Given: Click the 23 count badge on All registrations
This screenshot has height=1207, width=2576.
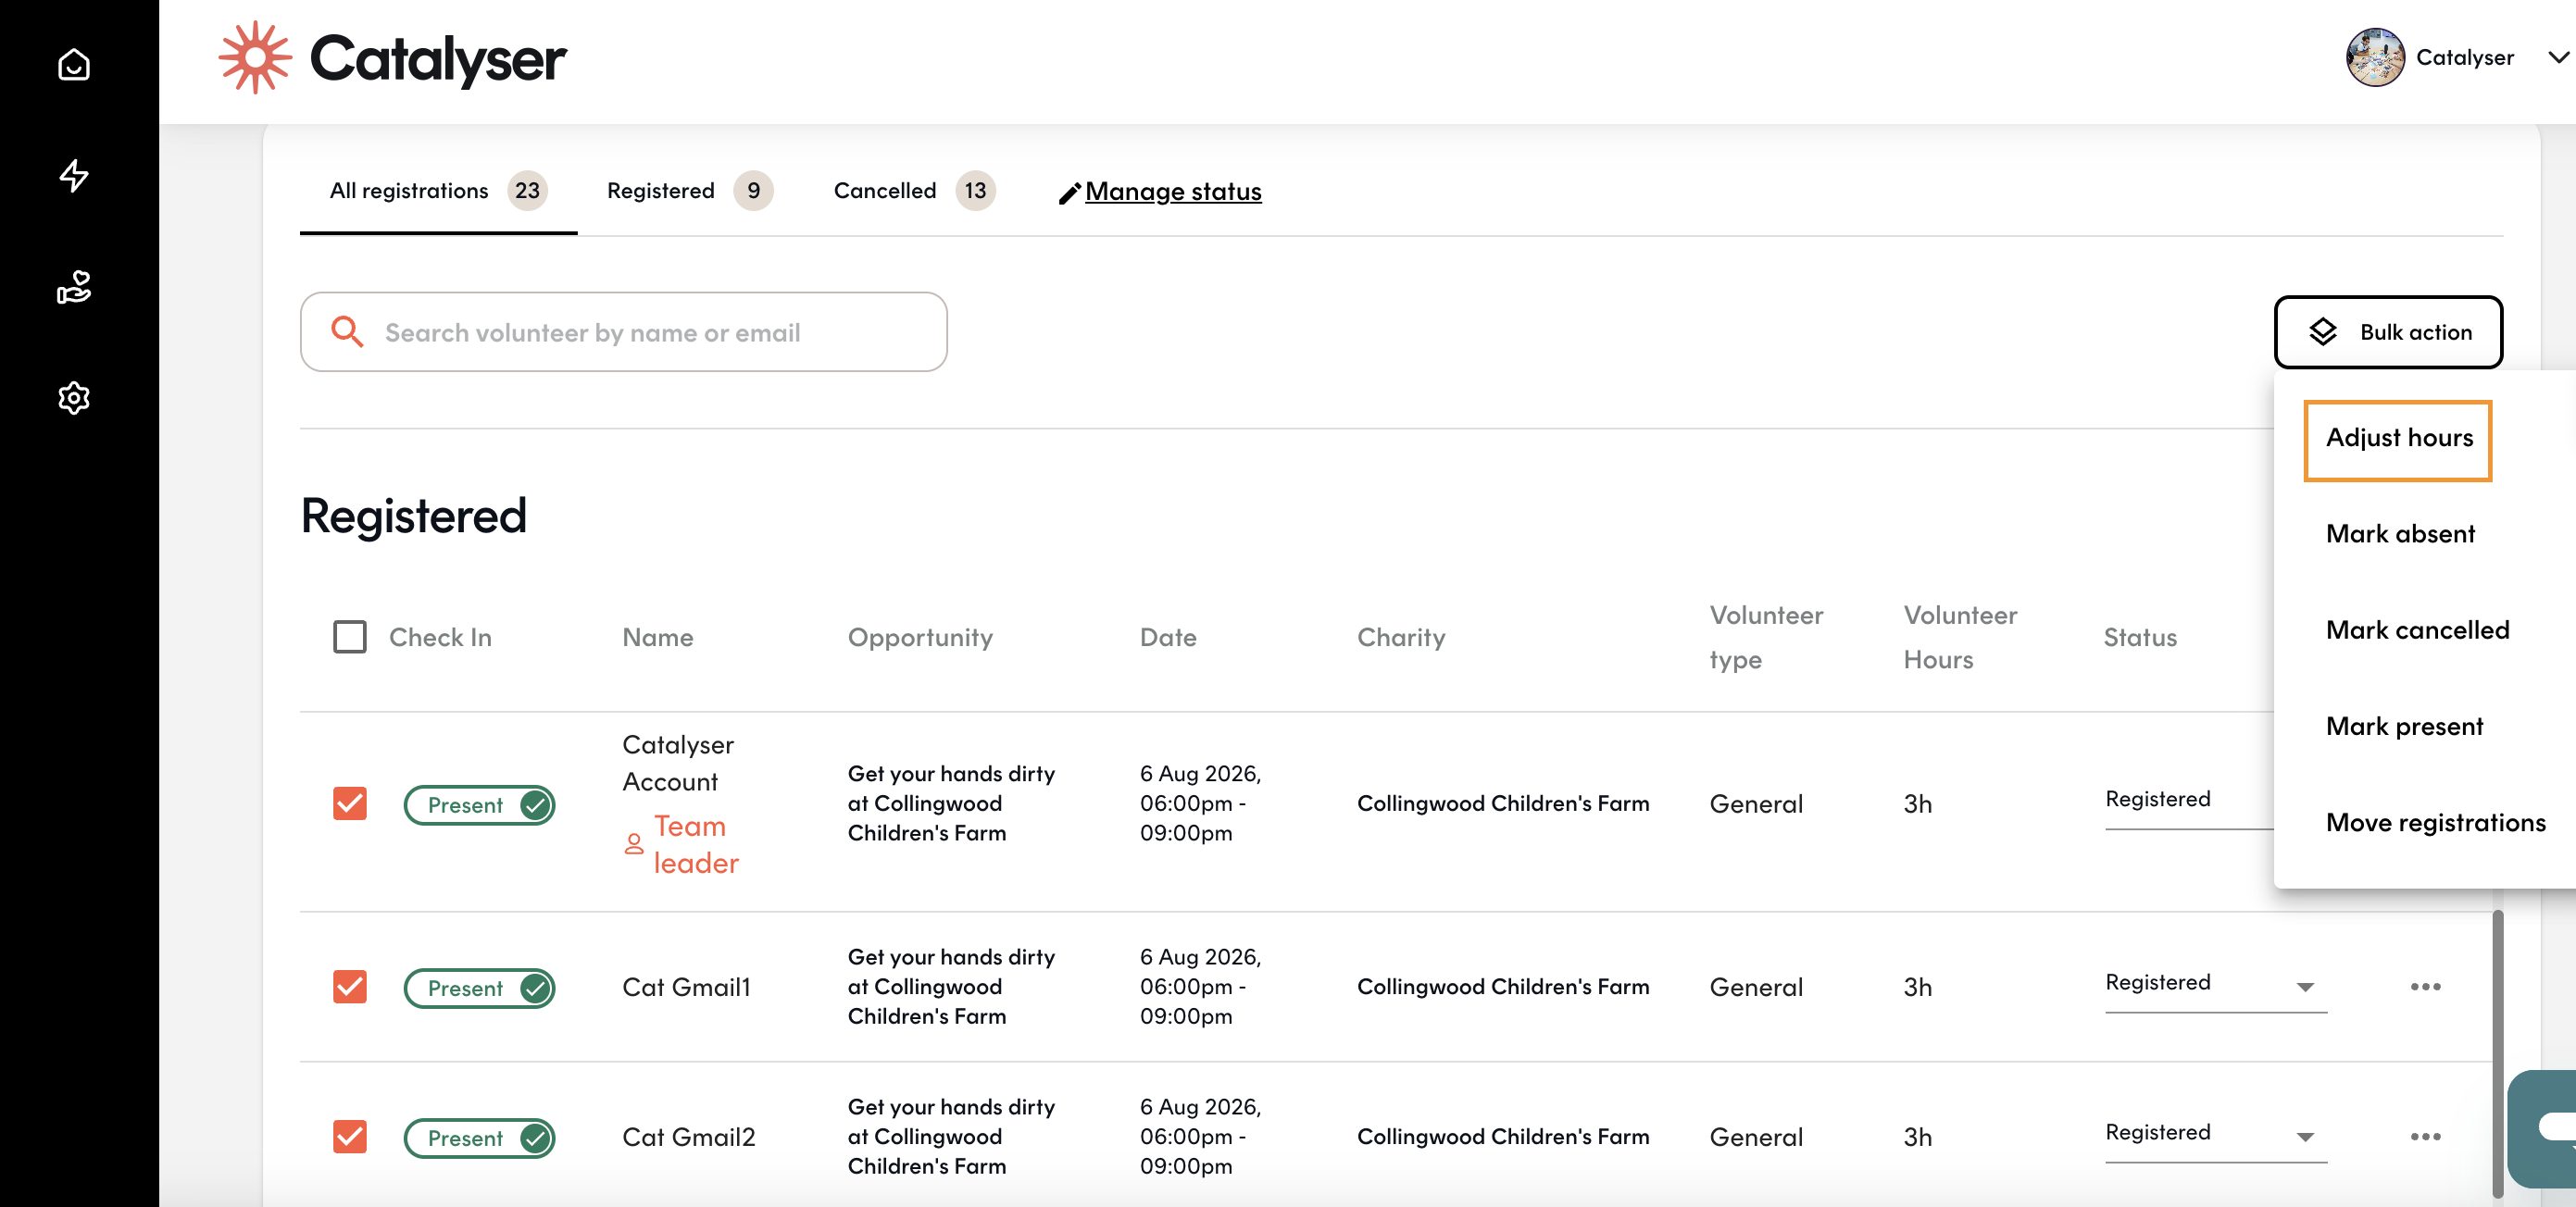Looking at the screenshot, I should 527,191.
